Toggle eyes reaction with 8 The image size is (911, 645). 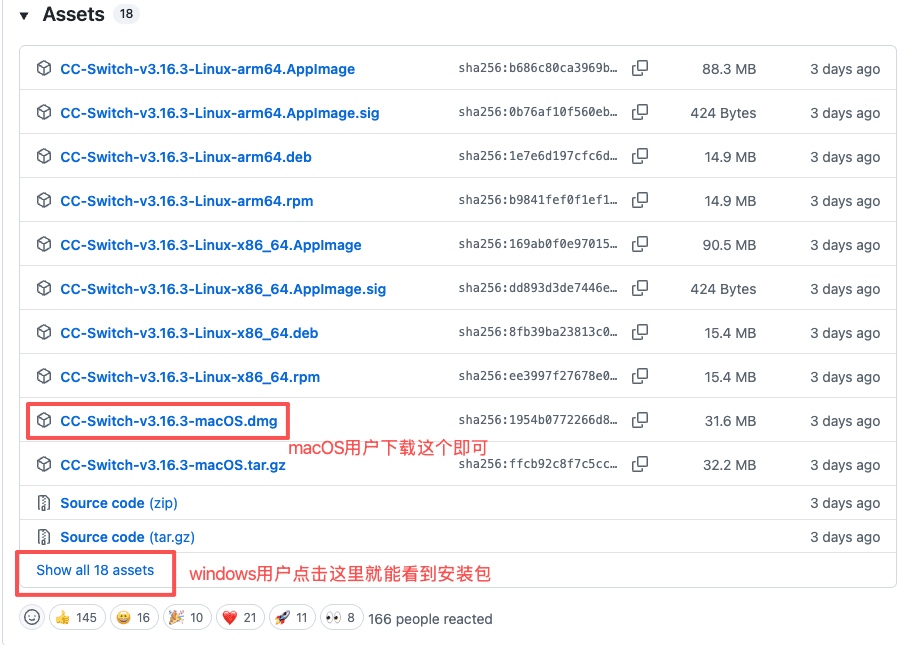[x=342, y=617]
